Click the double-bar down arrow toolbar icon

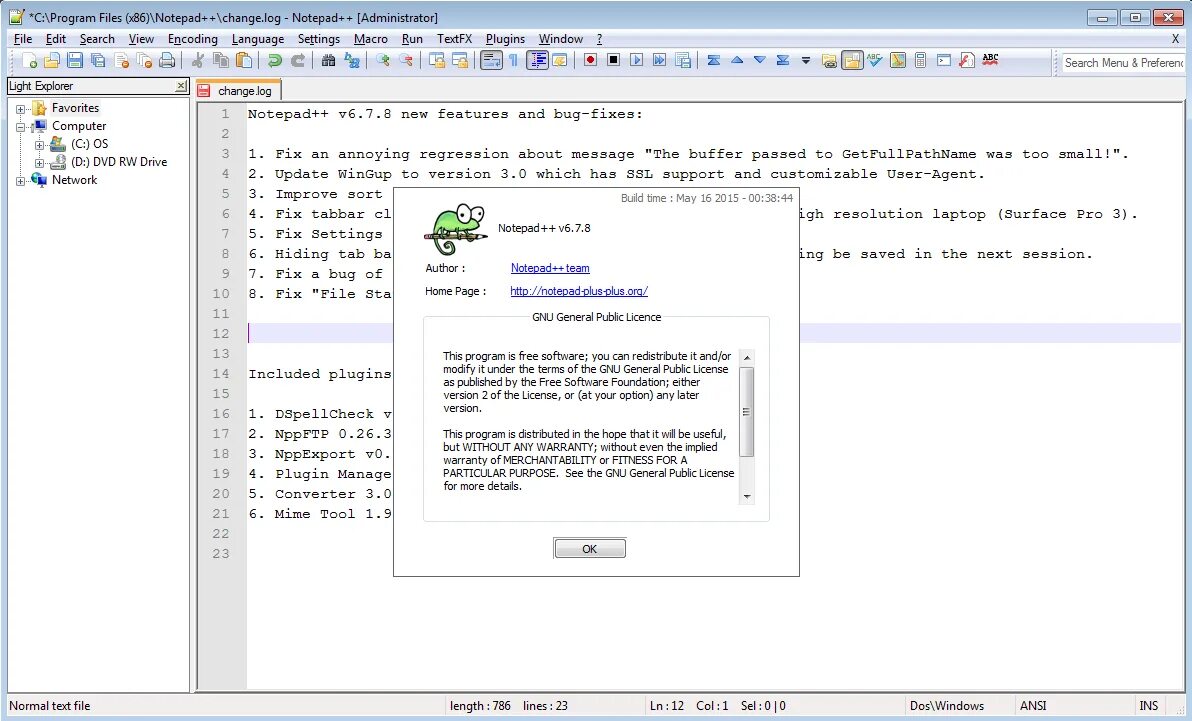[782, 60]
